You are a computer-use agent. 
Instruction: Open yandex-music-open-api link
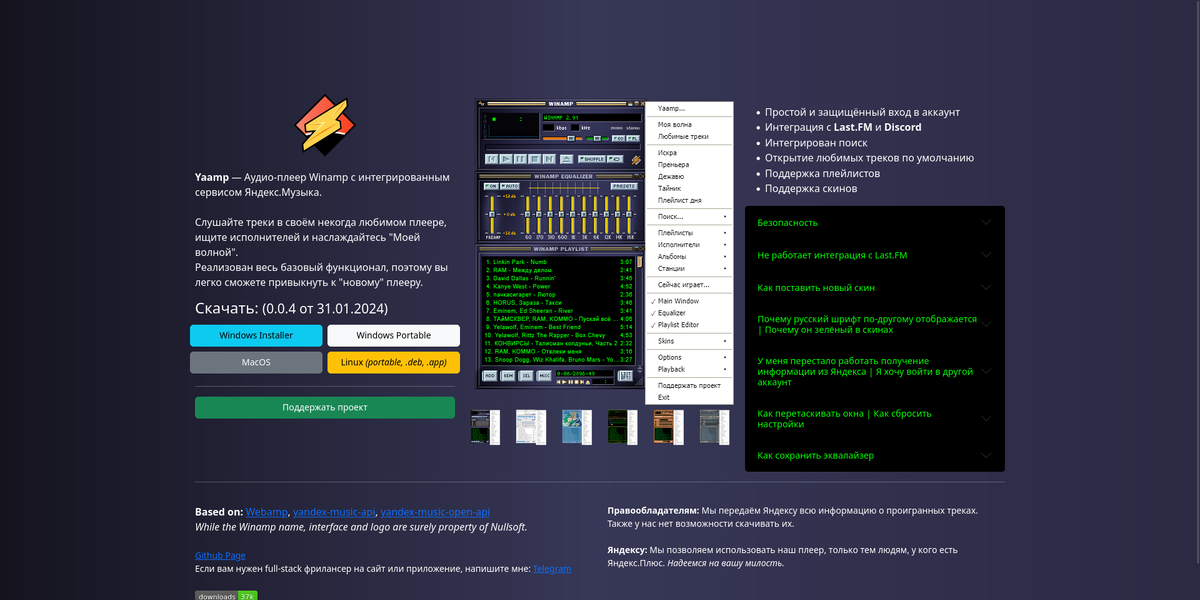coord(435,511)
